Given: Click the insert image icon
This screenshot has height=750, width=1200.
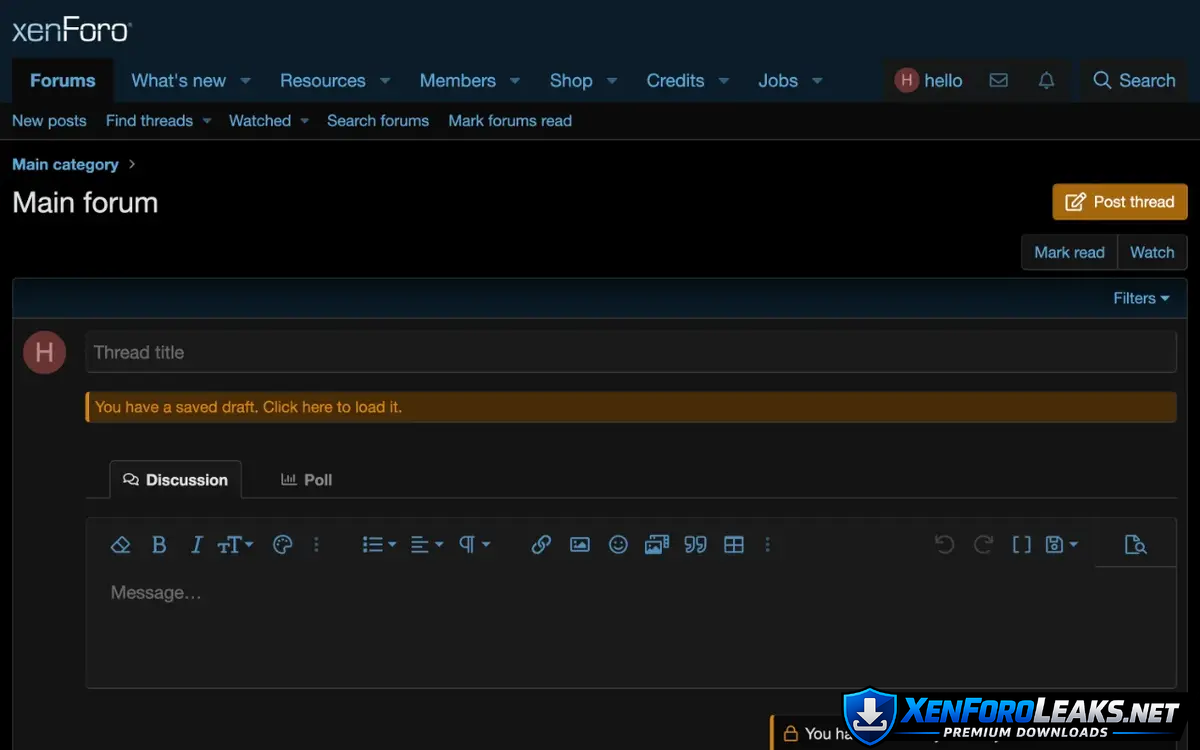Looking at the screenshot, I should (x=580, y=545).
